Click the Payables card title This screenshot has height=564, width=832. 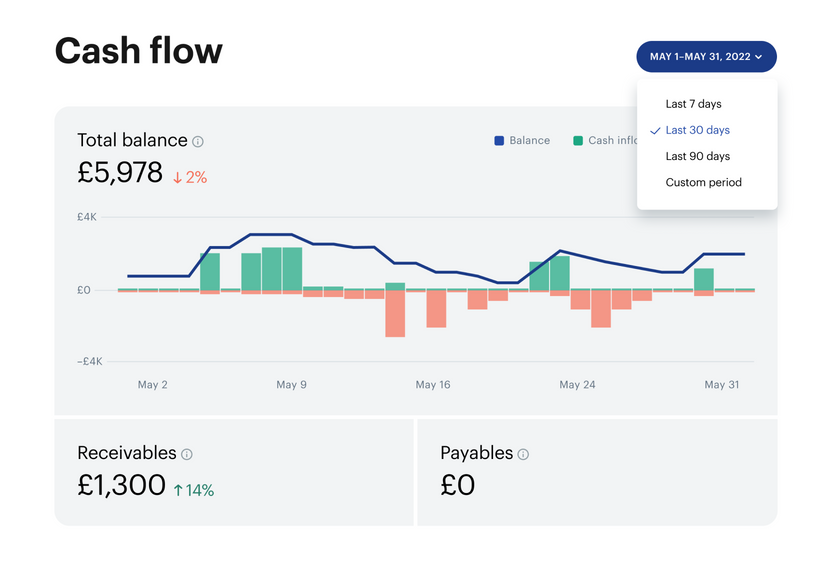tap(476, 453)
